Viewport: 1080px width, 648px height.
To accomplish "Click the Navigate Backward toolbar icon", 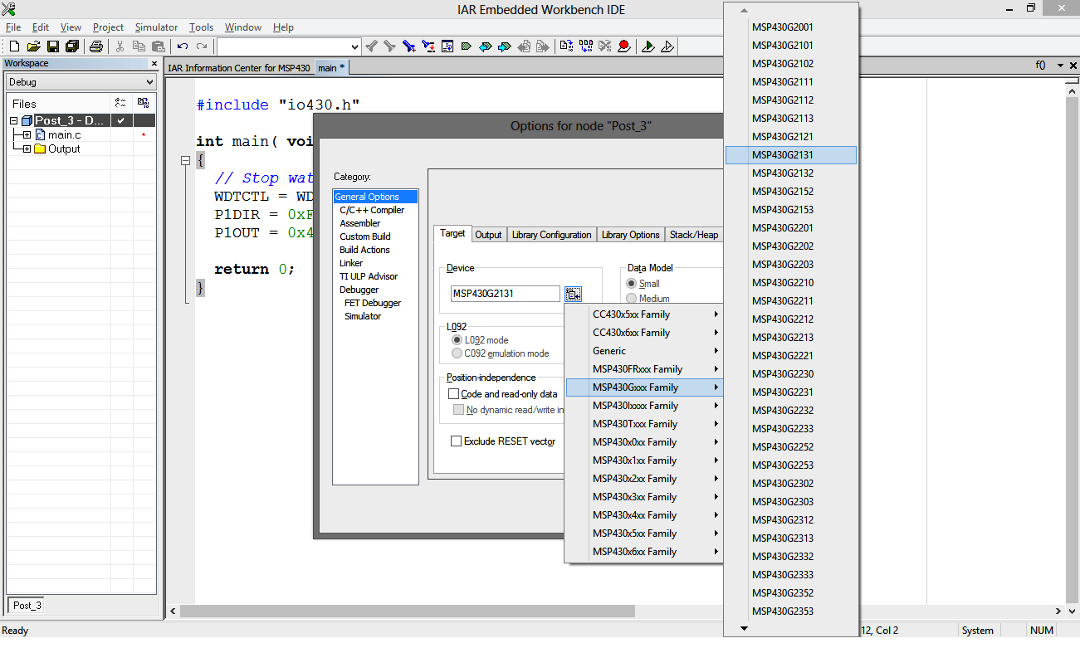I will (x=524, y=47).
